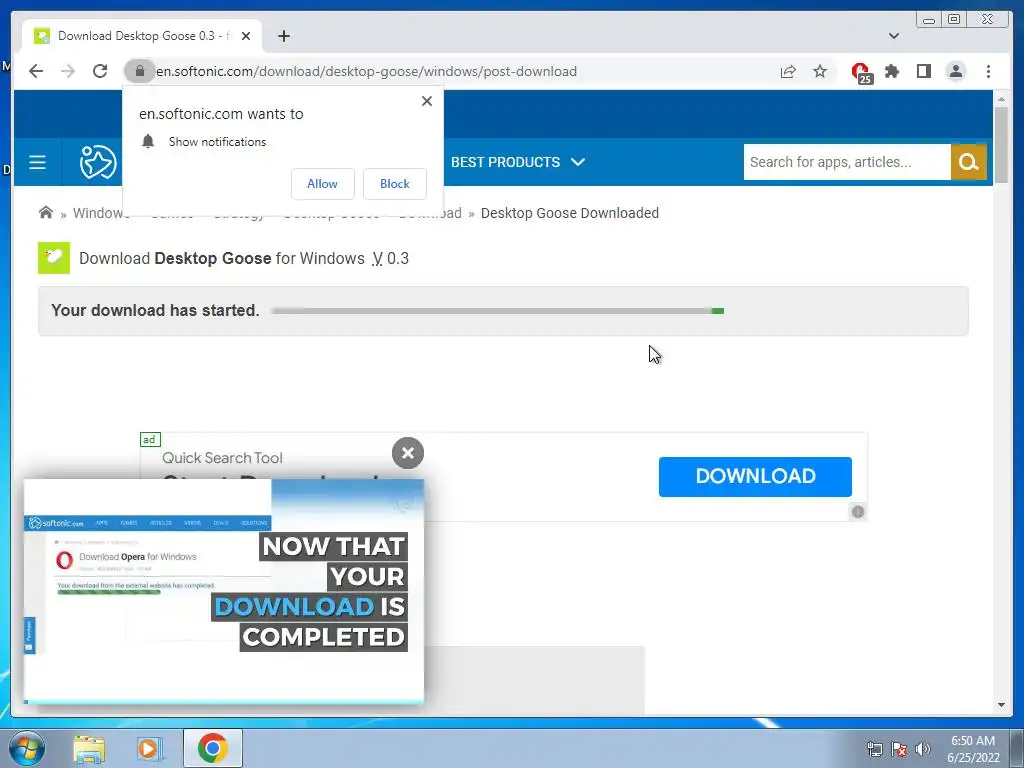Go back to the previous page

click(x=36, y=71)
